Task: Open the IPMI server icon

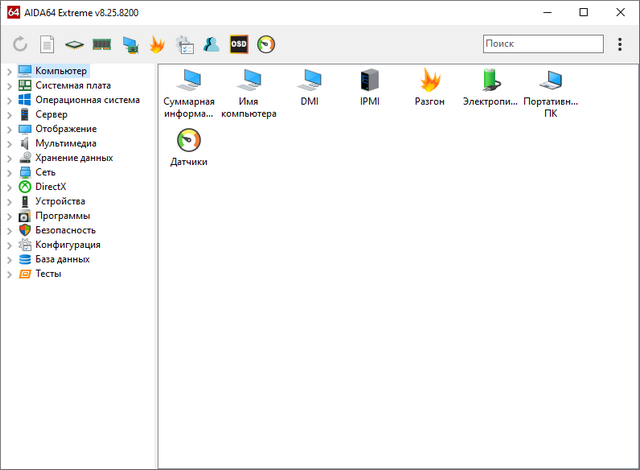Action: click(370, 88)
